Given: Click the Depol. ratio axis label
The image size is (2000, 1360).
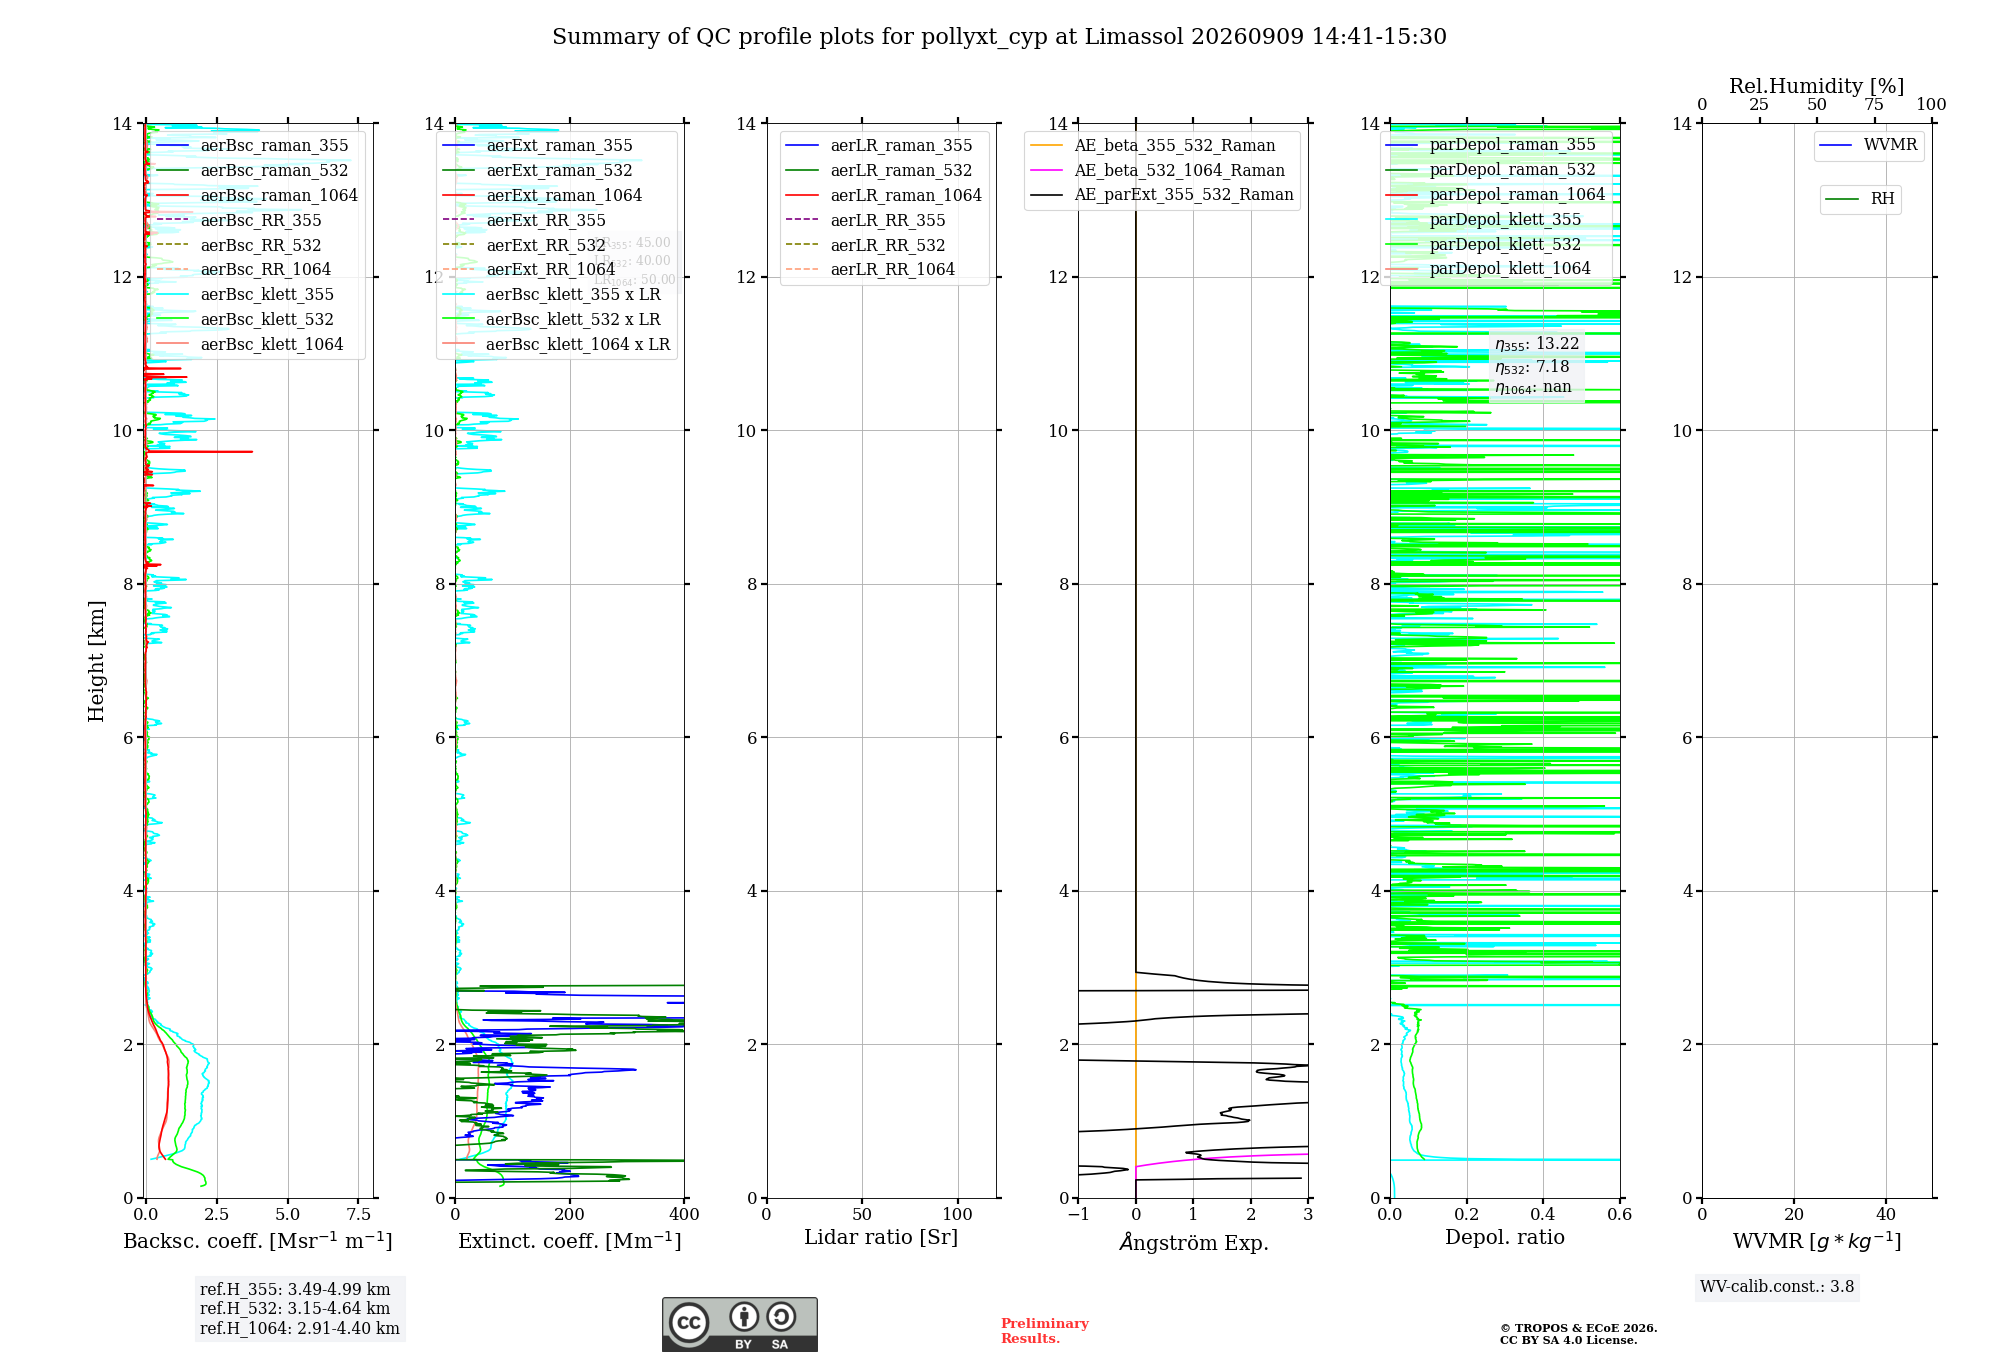Looking at the screenshot, I should pyautogui.click(x=1505, y=1238).
